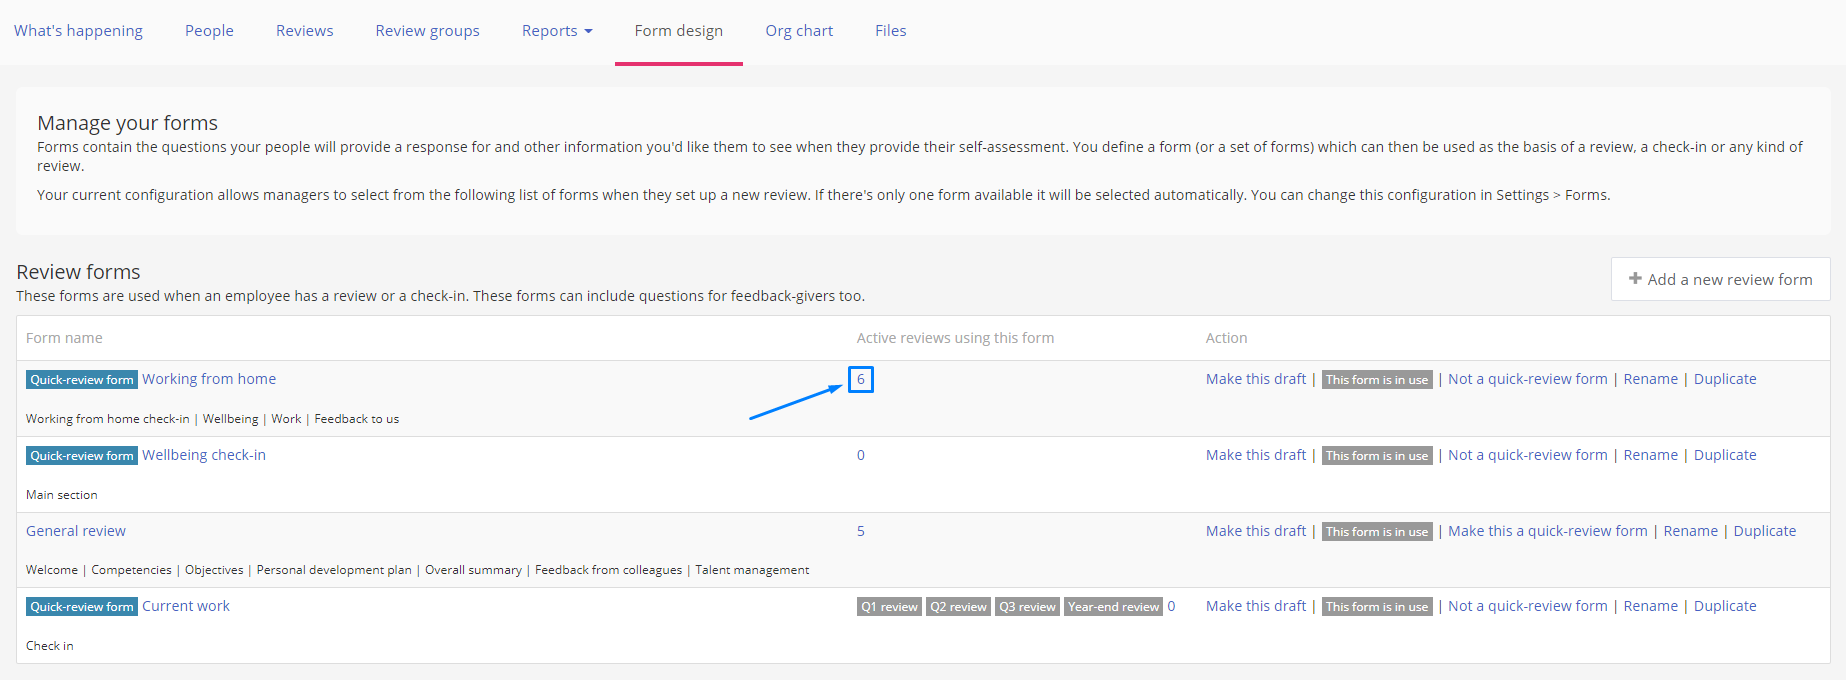Unset quick-review for Wellbeing check-in form
Image resolution: width=1846 pixels, height=680 pixels.
pos(1527,455)
